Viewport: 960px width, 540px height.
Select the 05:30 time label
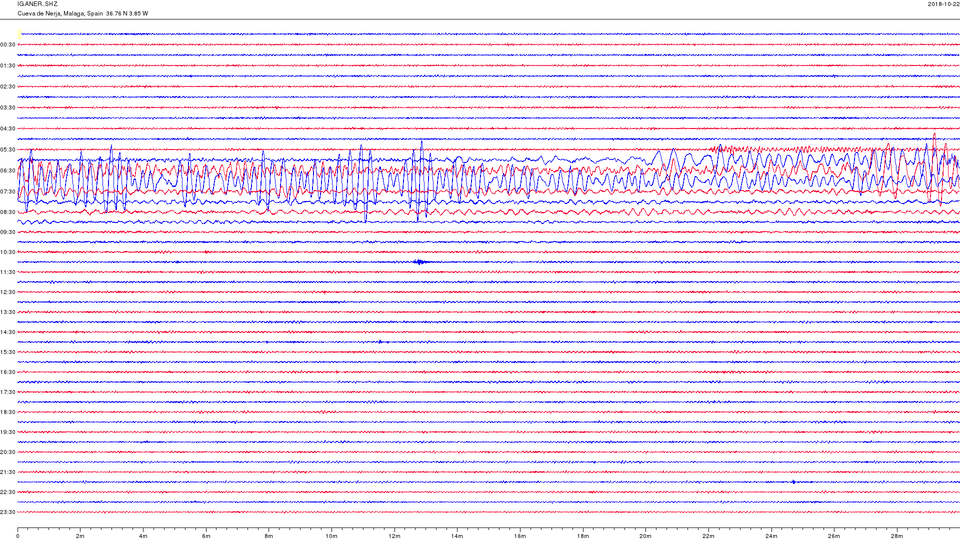(7, 149)
